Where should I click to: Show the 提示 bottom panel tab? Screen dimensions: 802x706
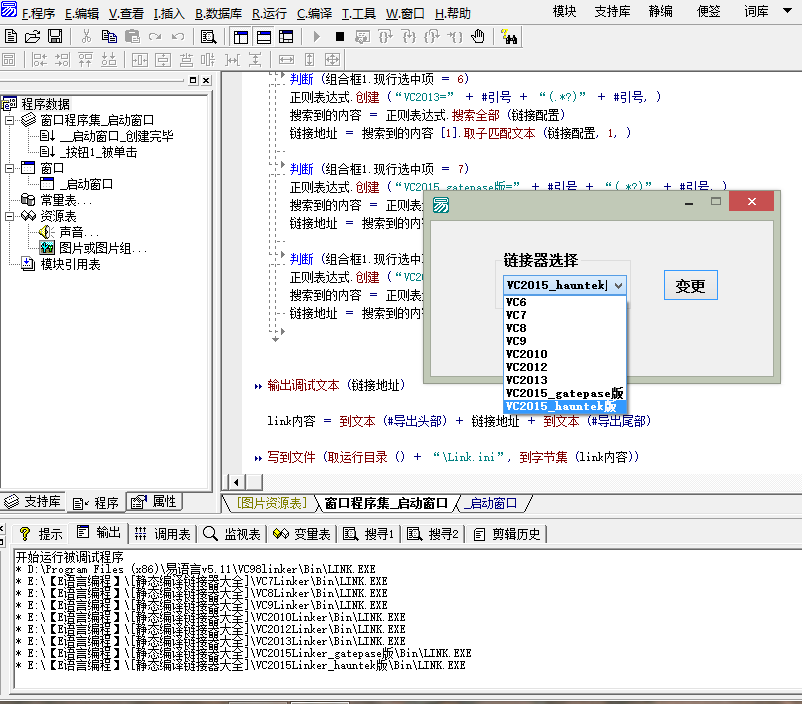(x=41, y=534)
